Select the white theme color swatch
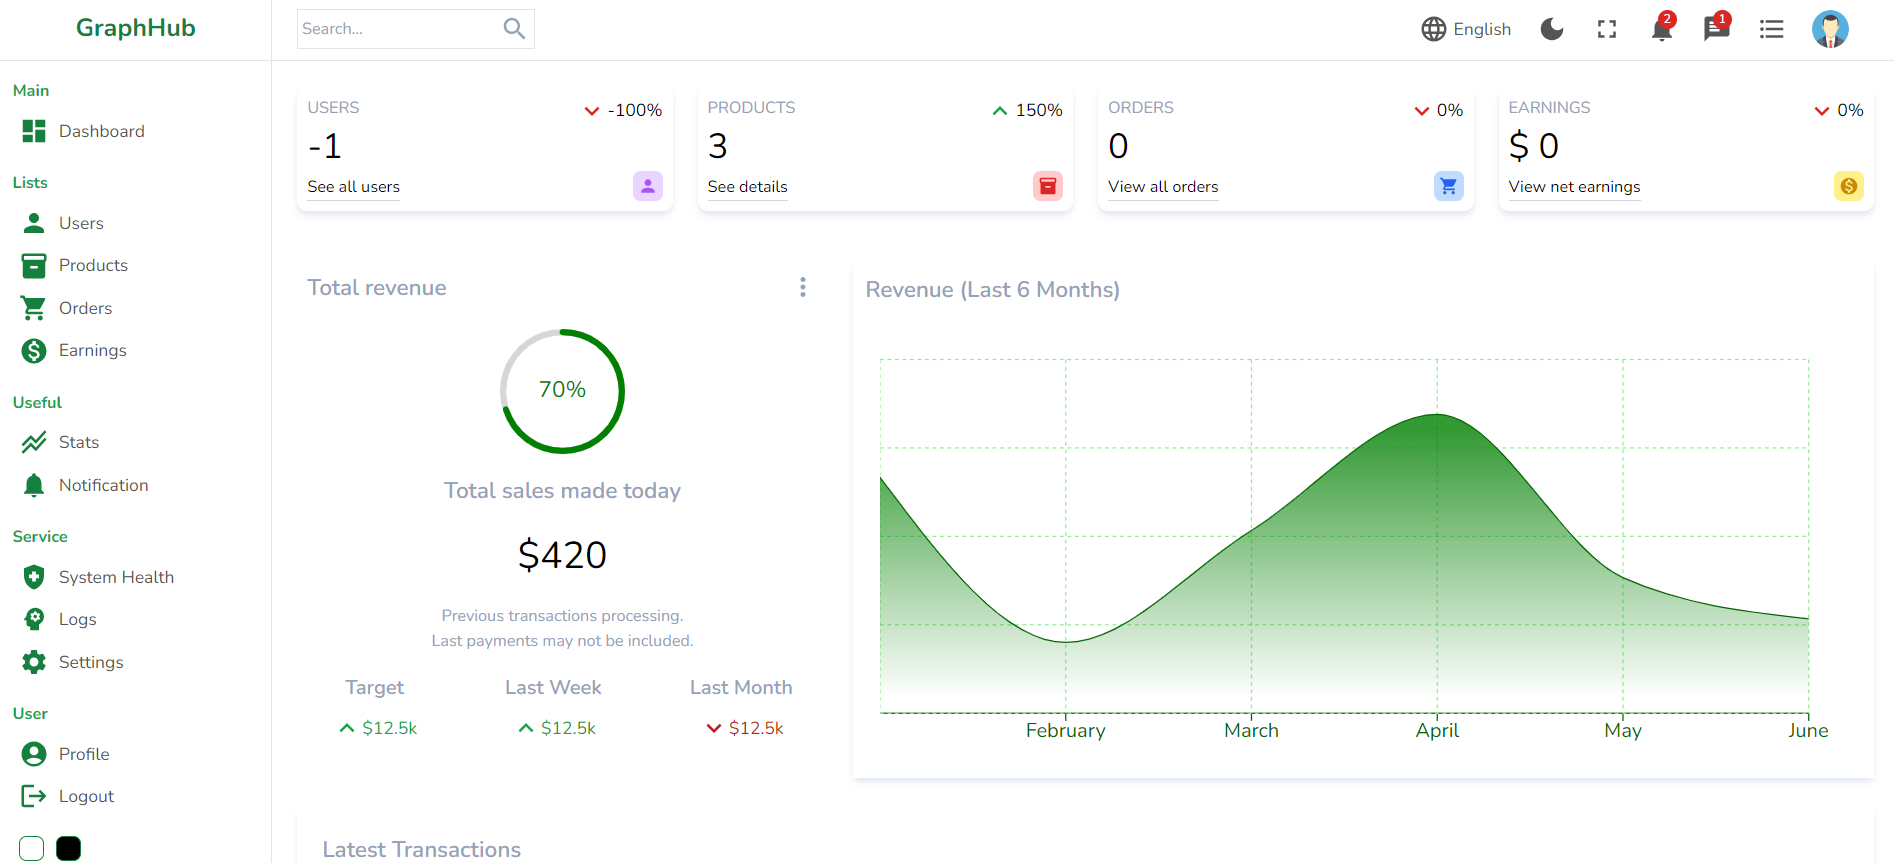1894x863 pixels. coord(32,848)
